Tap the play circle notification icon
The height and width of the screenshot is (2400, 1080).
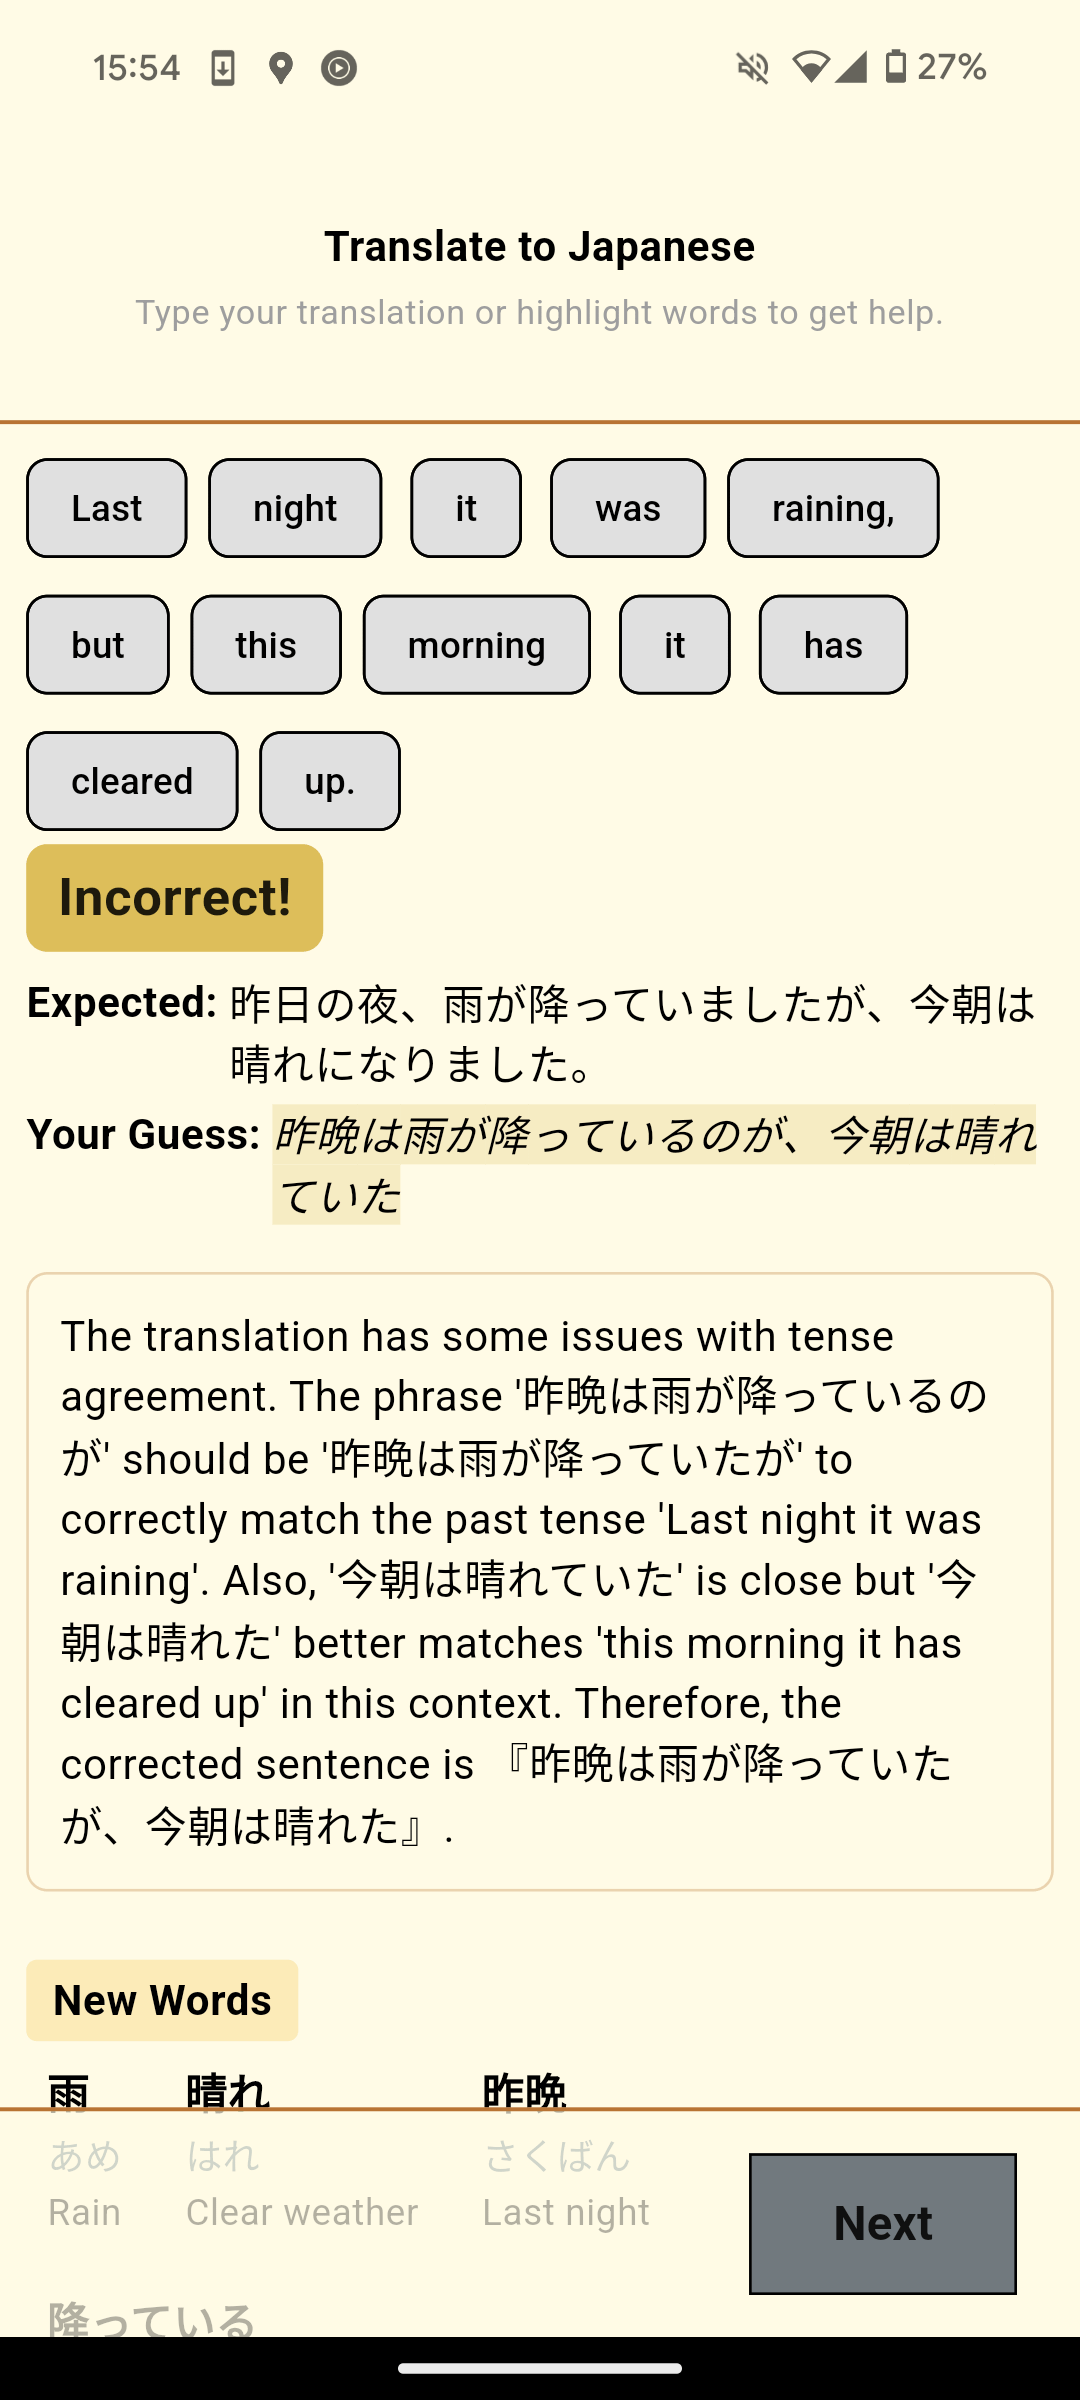(x=339, y=68)
